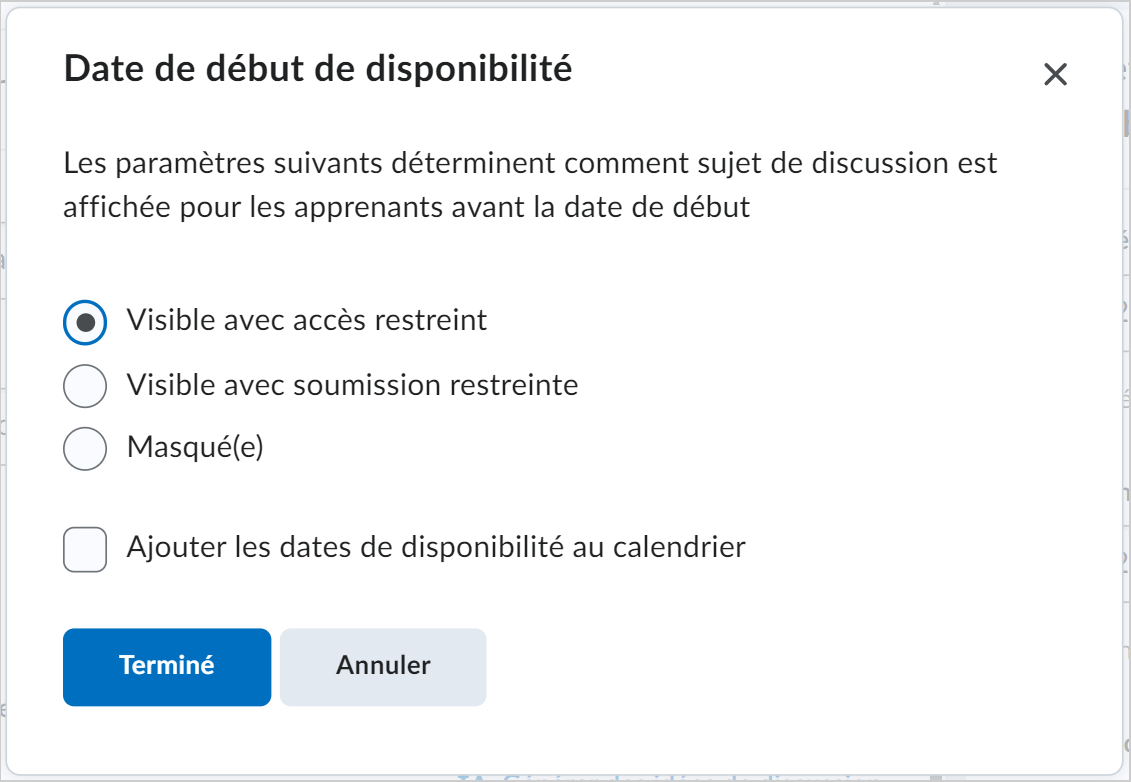Click the 'Visible avec accès restreint' label text
The image size is (1131, 782).
[307, 320]
